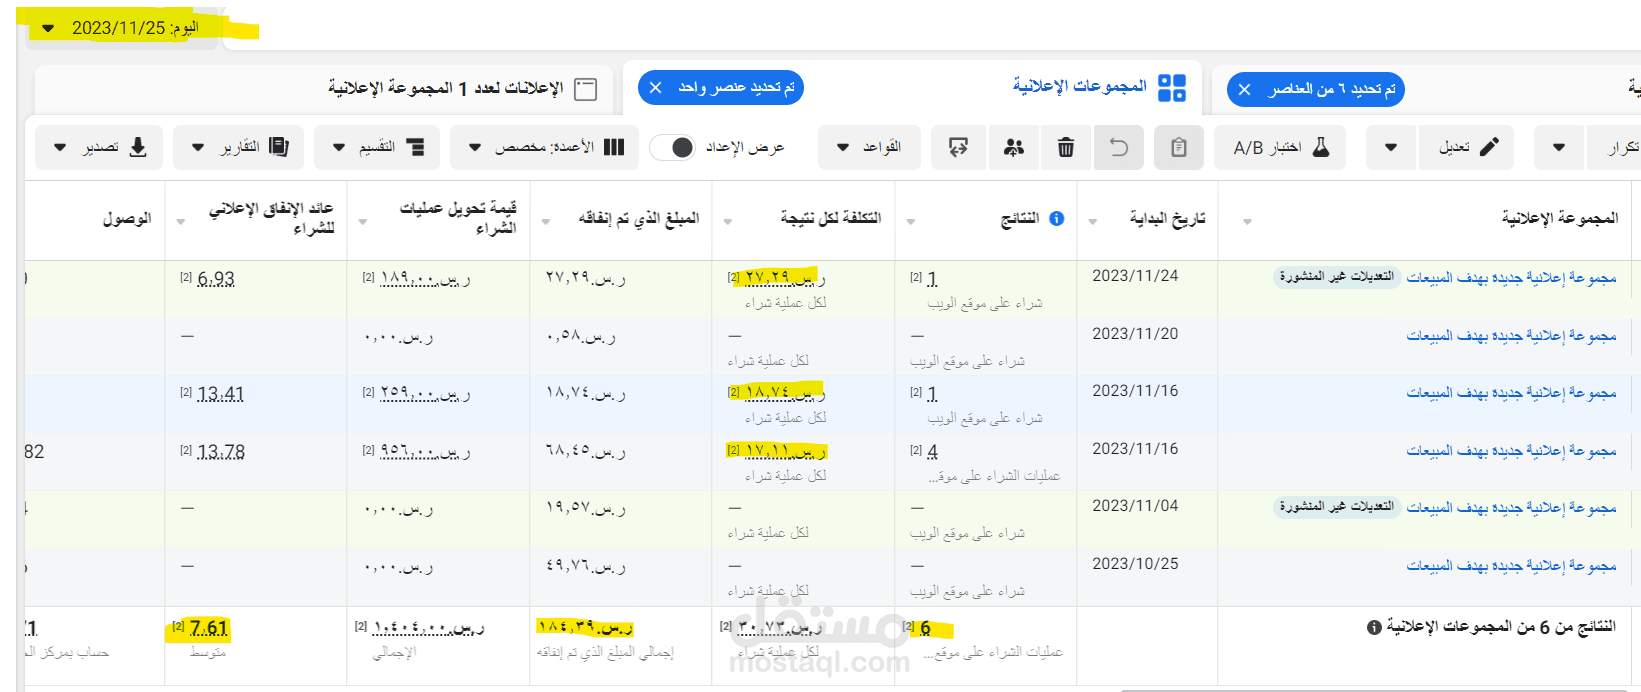
Task: Click ROAS value 13.41
Action: click(221, 394)
